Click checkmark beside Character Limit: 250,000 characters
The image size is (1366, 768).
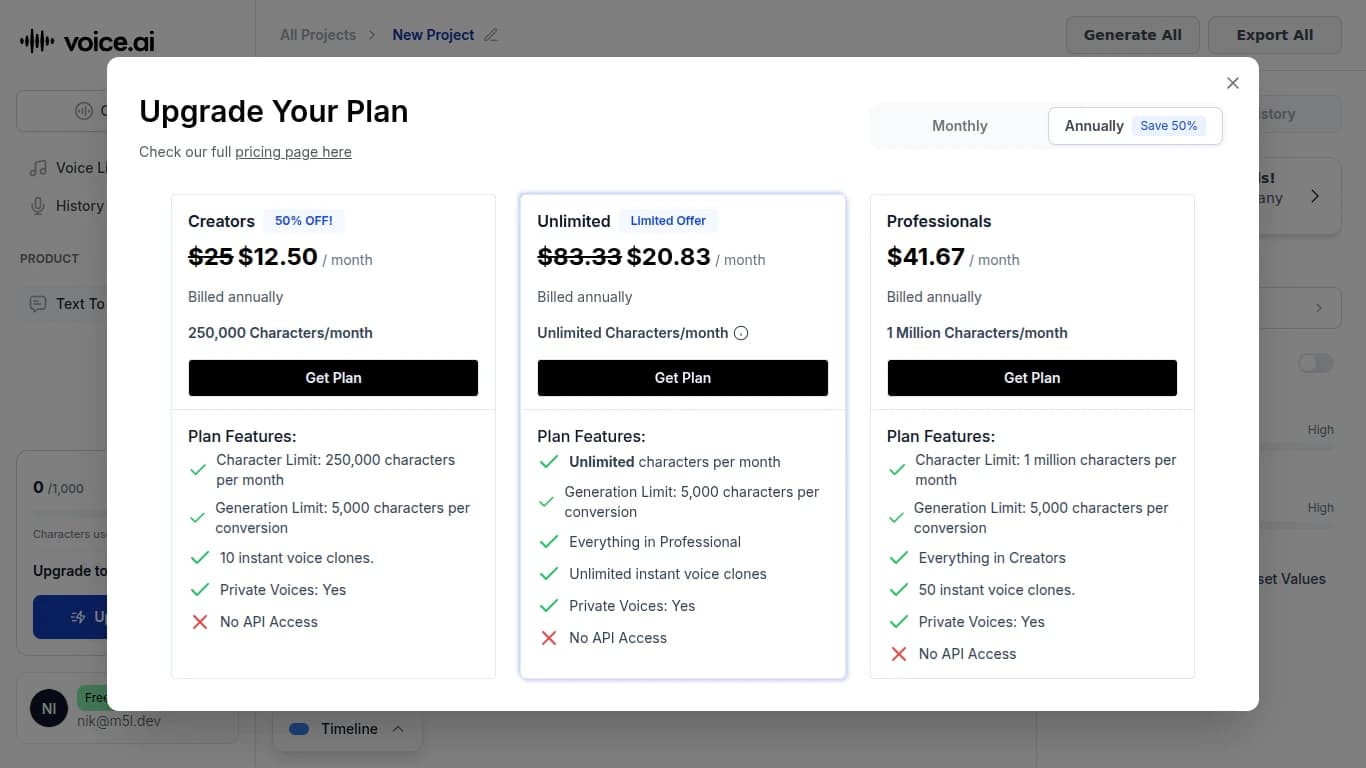coord(197,470)
